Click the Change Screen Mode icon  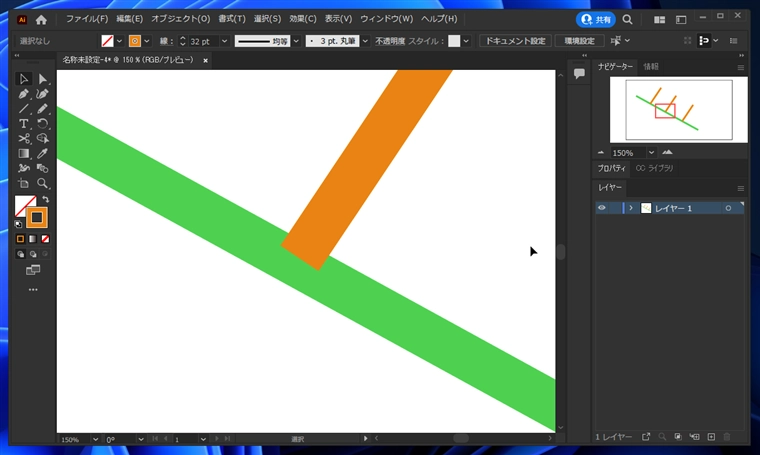pyautogui.click(x=33, y=270)
